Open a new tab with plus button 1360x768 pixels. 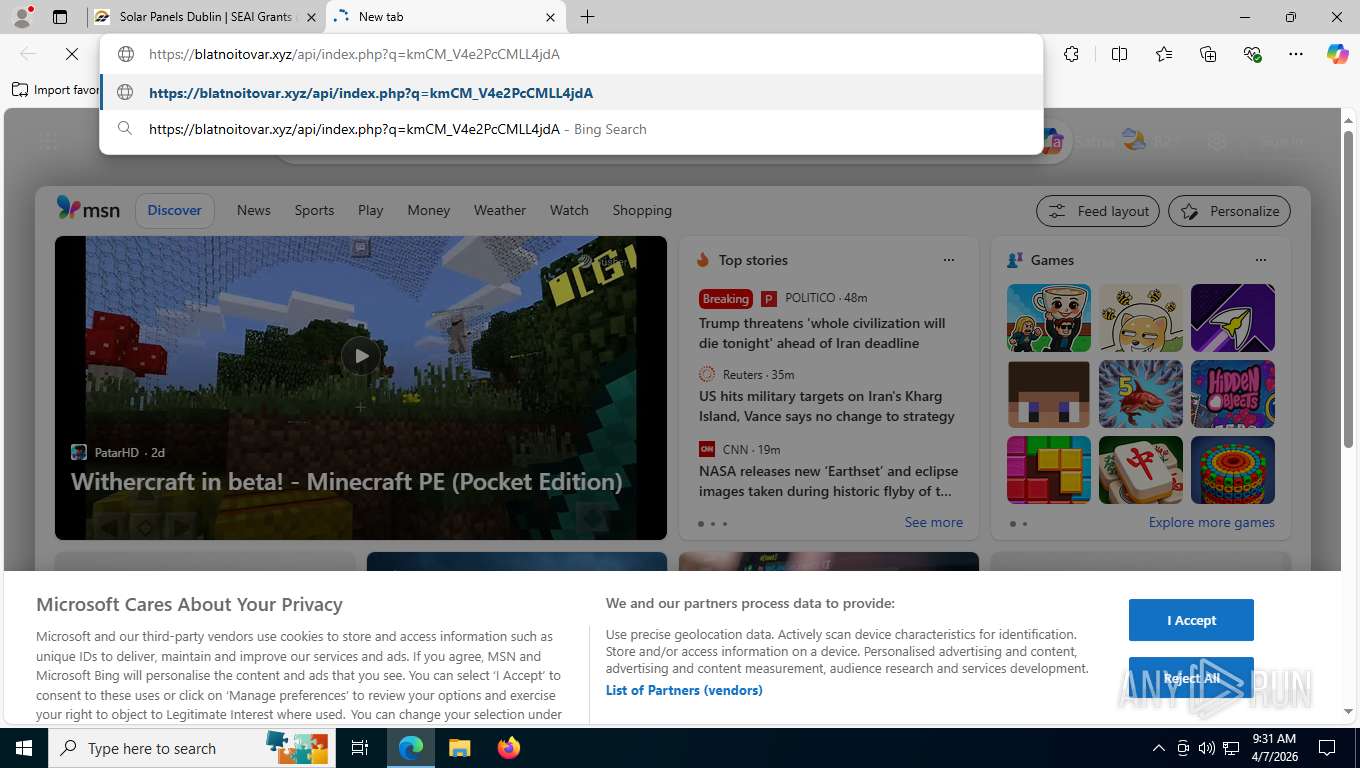click(587, 17)
